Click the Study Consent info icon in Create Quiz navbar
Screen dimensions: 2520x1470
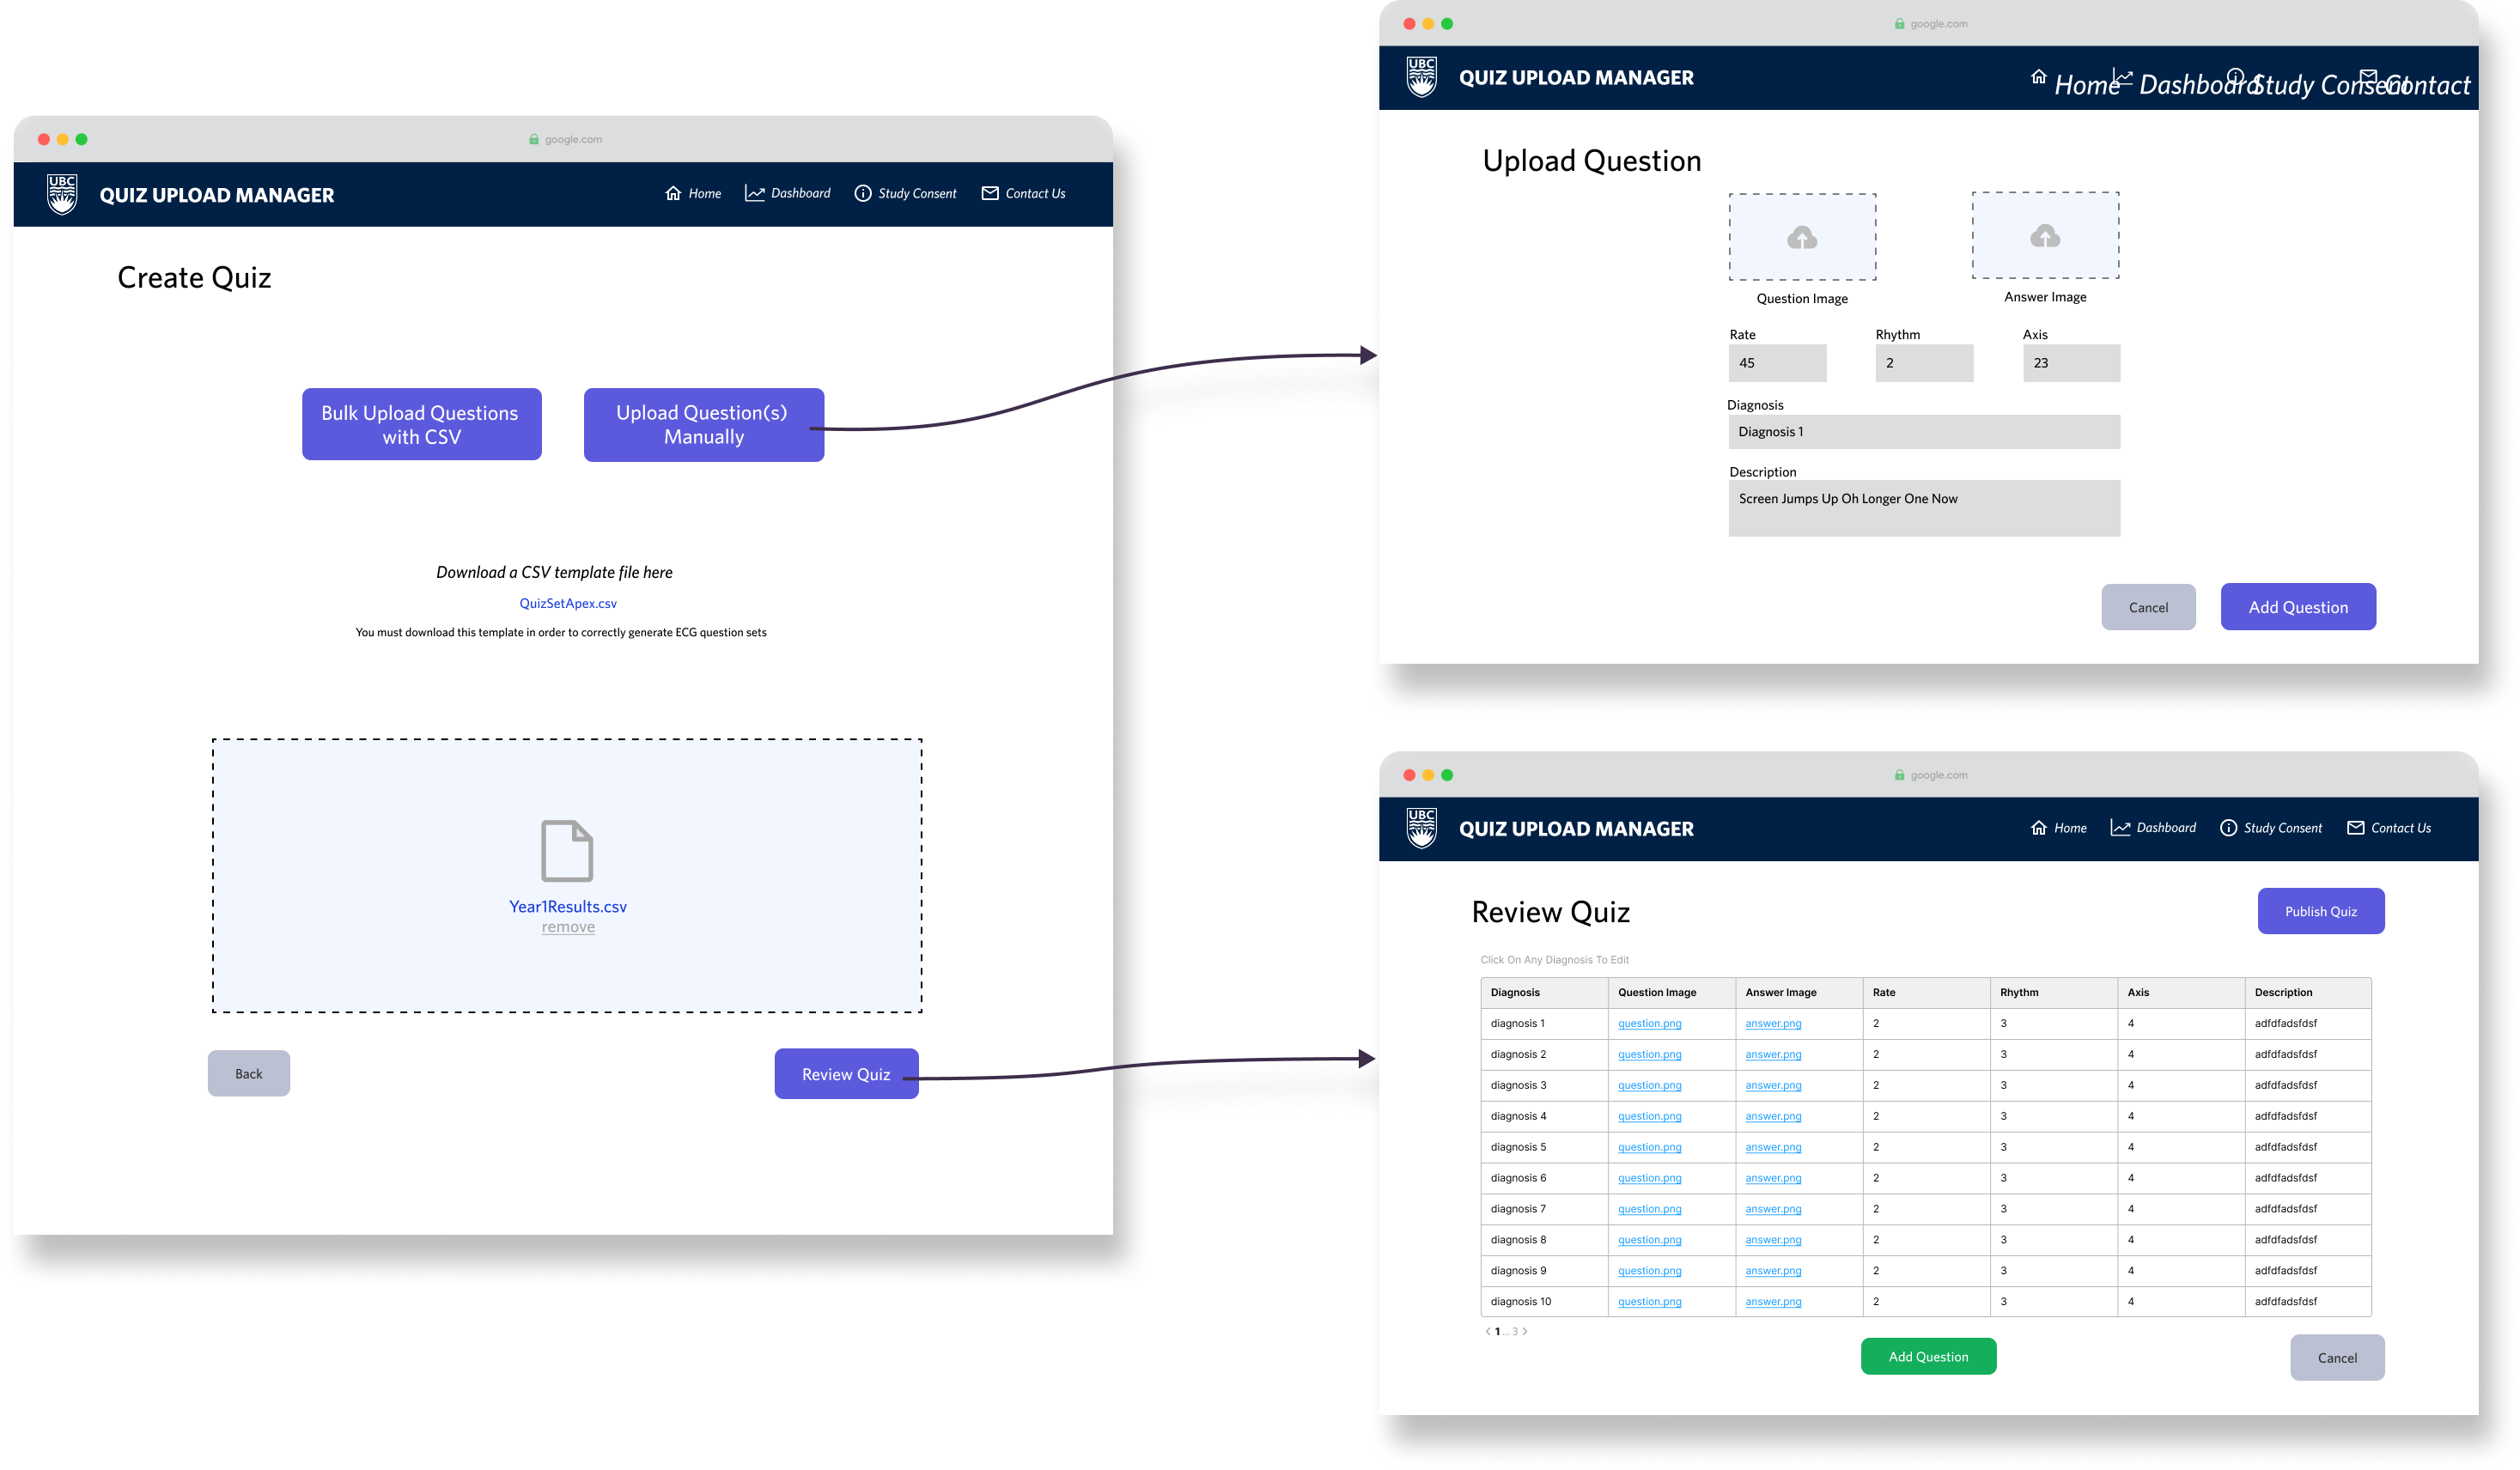(863, 193)
